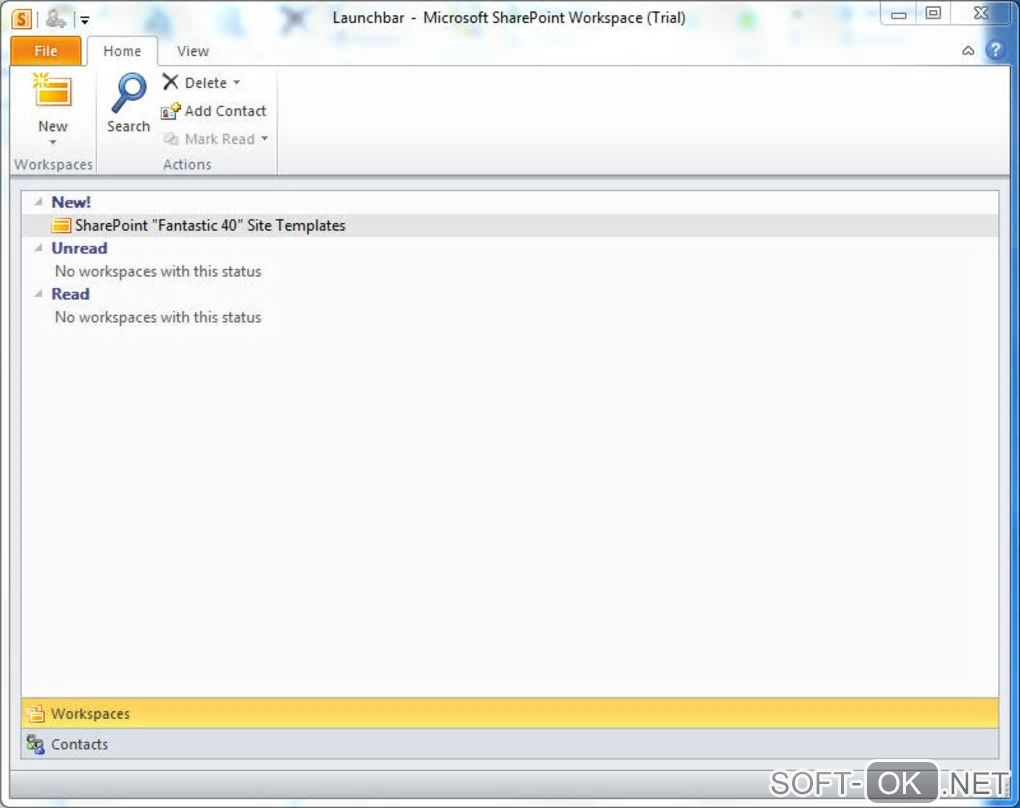Open the File tab
Viewport: 1020px width, 808px height.
coord(46,51)
